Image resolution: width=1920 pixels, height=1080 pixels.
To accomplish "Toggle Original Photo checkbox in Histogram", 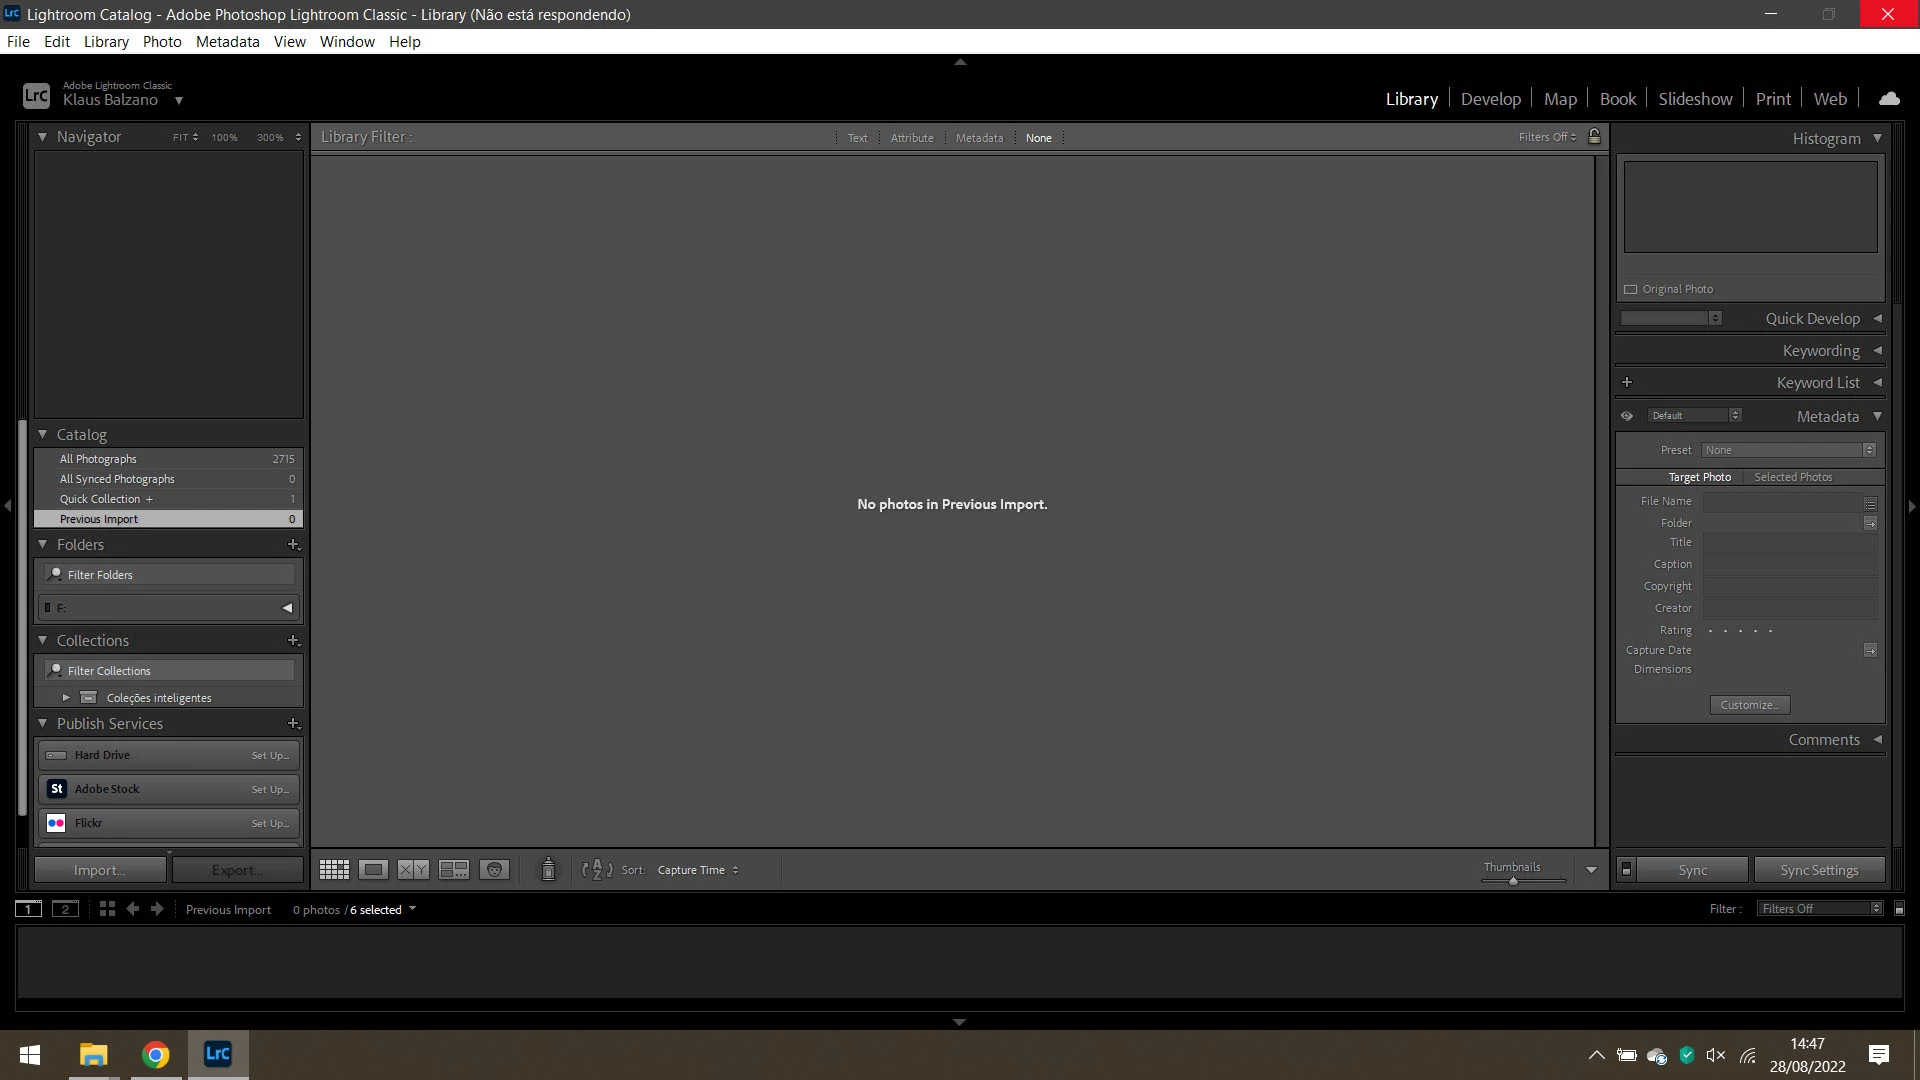I will point(1631,289).
